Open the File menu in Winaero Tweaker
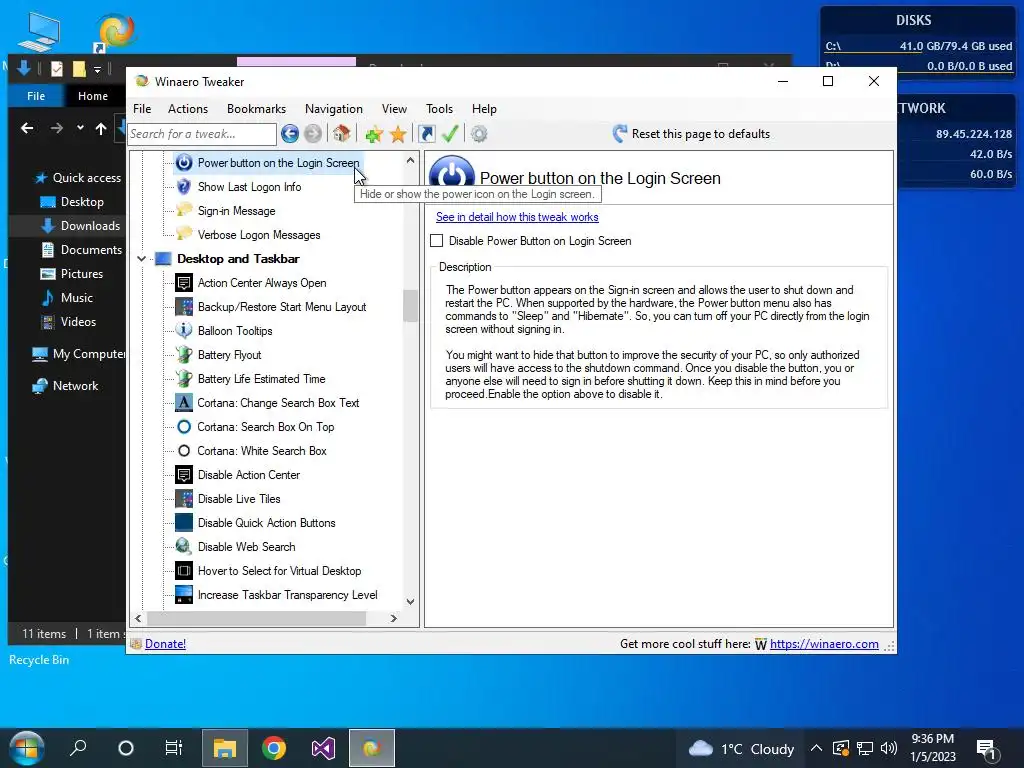This screenshot has height=768, width=1024. click(142, 109)
